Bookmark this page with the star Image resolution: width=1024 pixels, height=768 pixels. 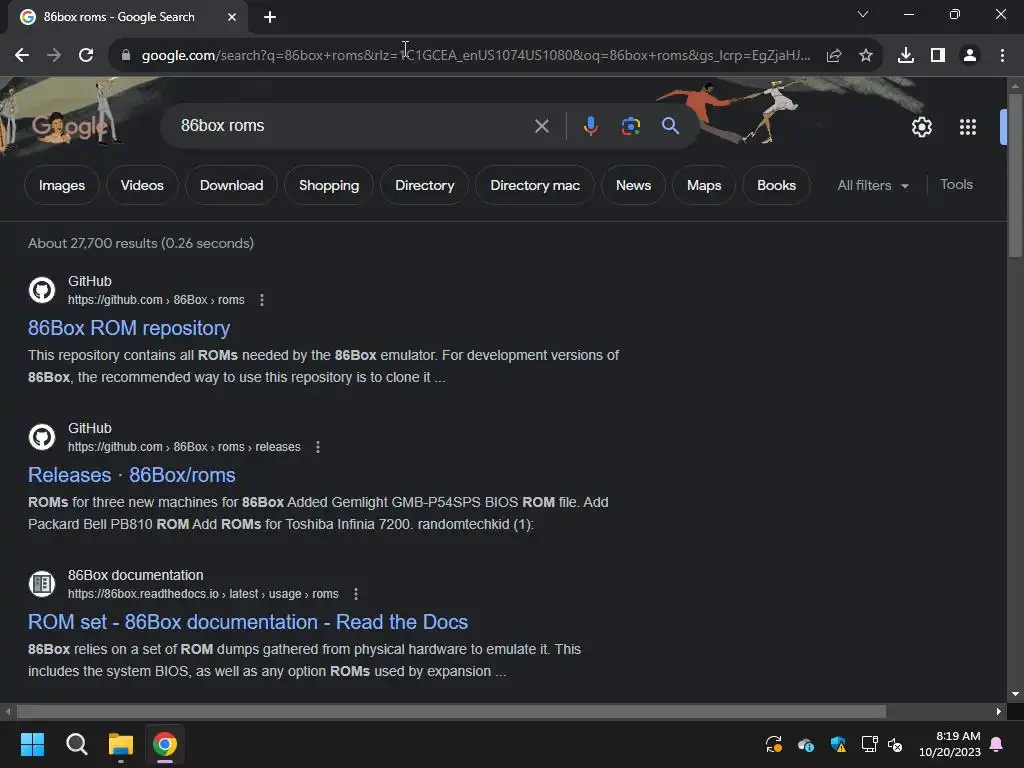tap(866, 56)
